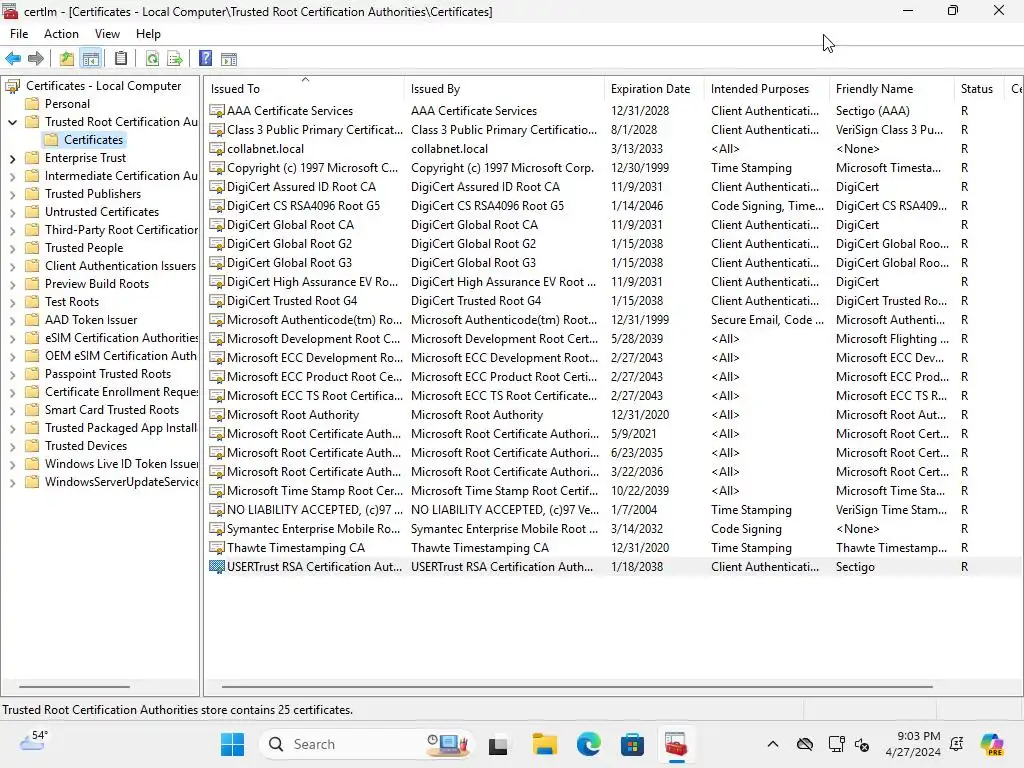Screen dimensions: 1024x768
Task: Sort by Intended Purposes column header
Action: pos(767,89)
